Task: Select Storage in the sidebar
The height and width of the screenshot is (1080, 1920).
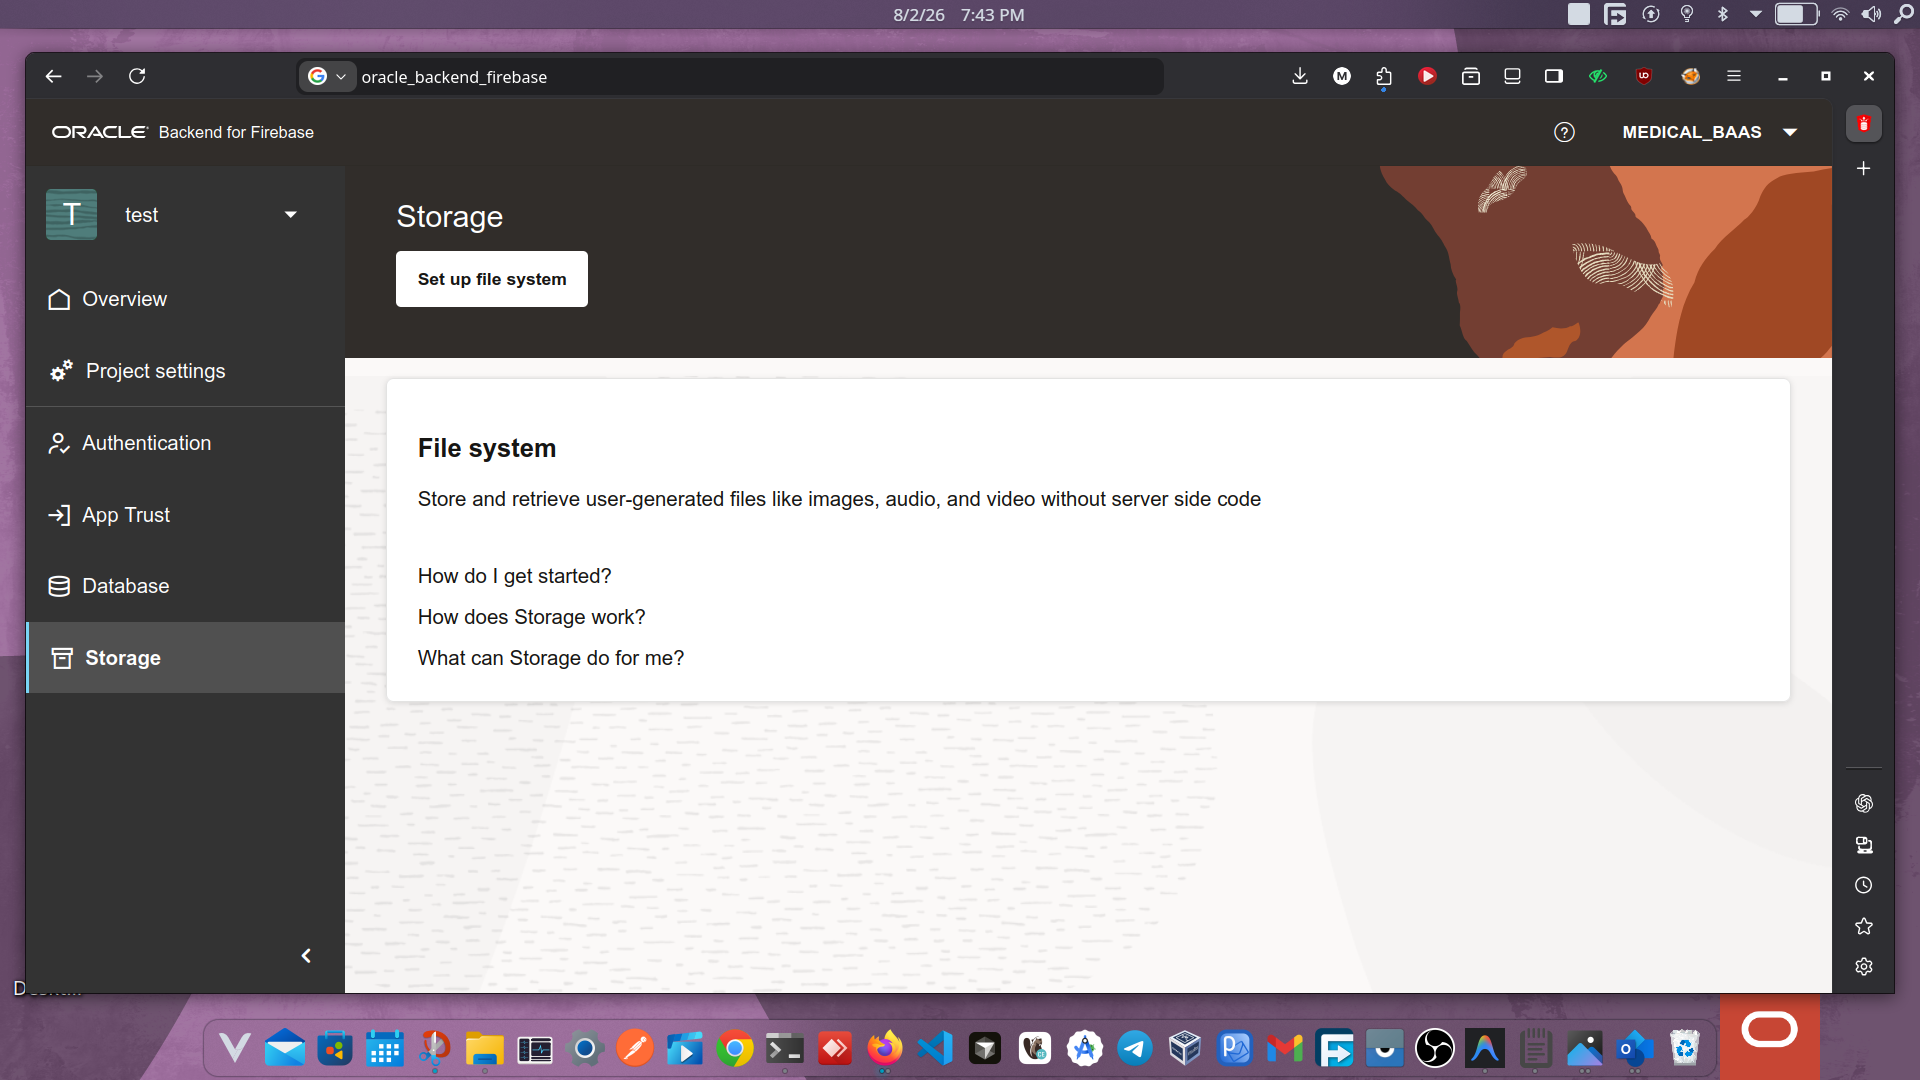Action: click(x=185, y=658)
